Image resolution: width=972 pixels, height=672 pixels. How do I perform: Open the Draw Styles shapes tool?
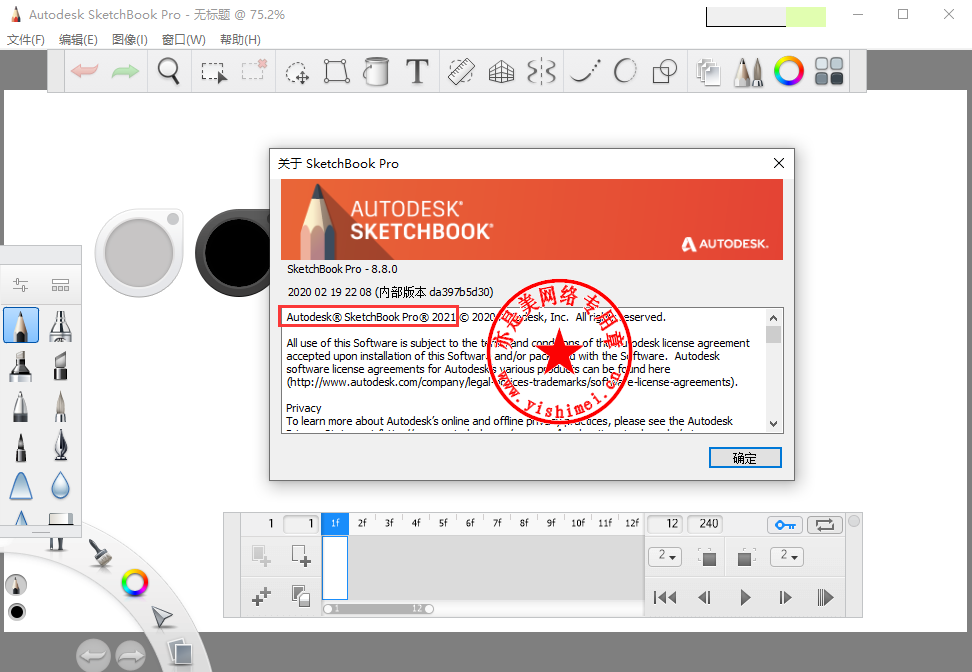[x=665, y=71]
